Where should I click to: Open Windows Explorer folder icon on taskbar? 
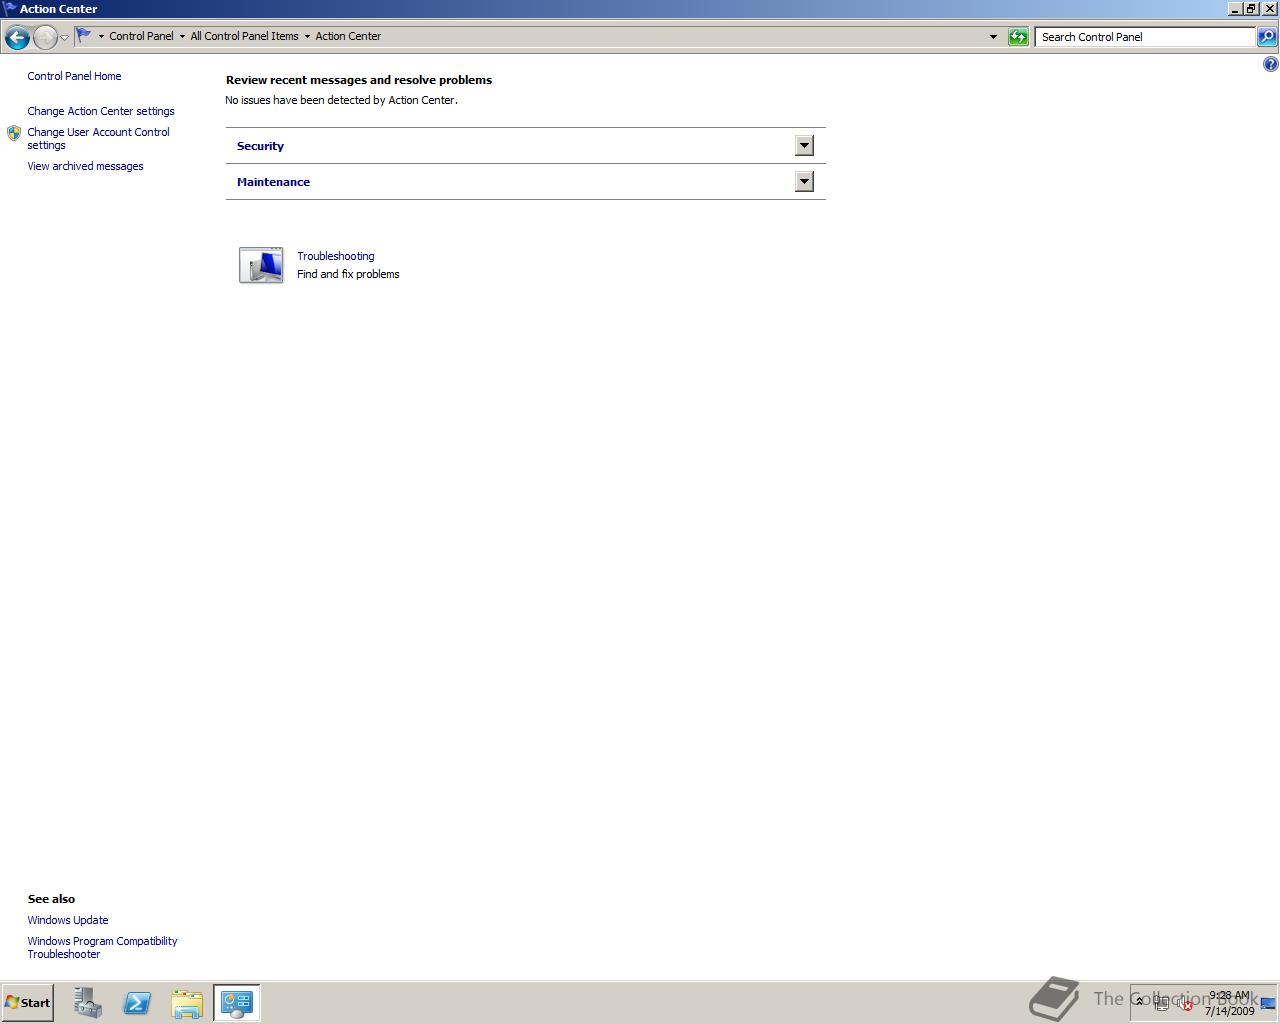click(187, 1003)
